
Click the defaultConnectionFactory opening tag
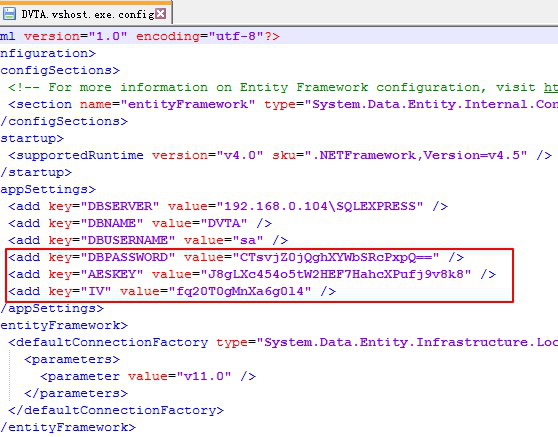[108, 342]
